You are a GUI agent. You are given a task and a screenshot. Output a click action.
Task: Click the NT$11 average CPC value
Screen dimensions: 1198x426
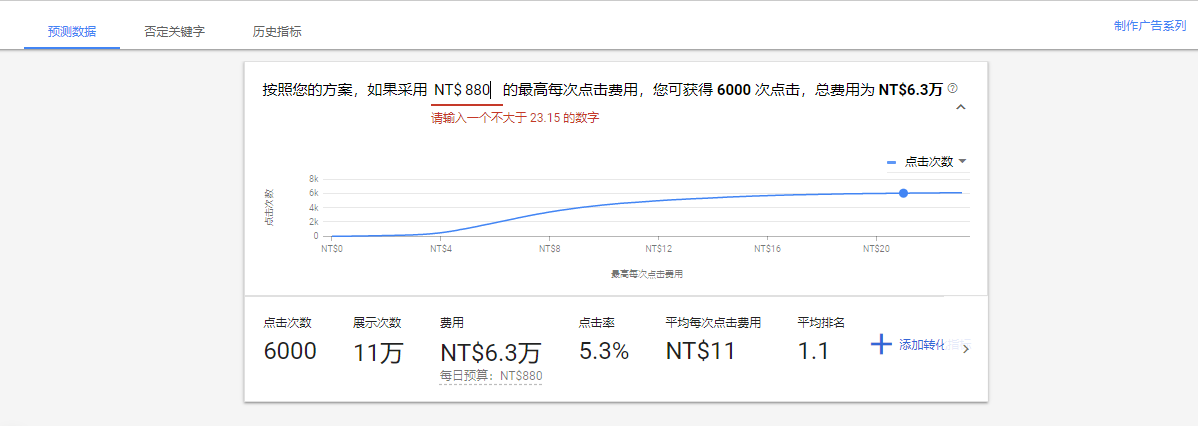[x=700, y=350]
